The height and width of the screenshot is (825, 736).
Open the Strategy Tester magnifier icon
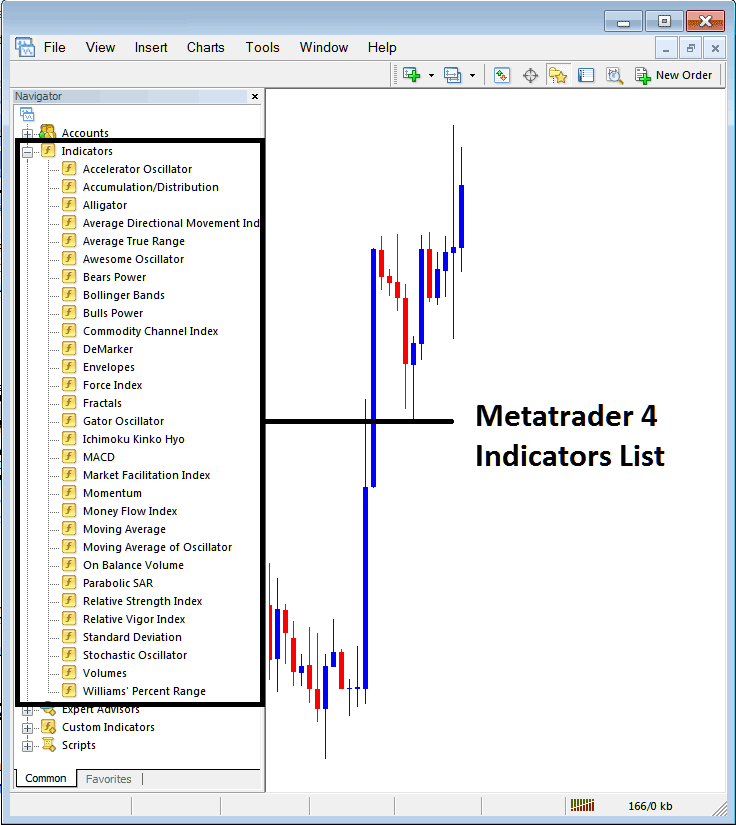[614, 75]
